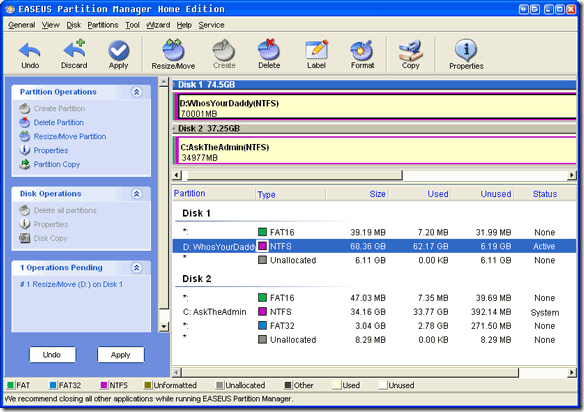Click the green FAT swatch in legend
This screenshot has width=584, height=412.
click(11, 385)
